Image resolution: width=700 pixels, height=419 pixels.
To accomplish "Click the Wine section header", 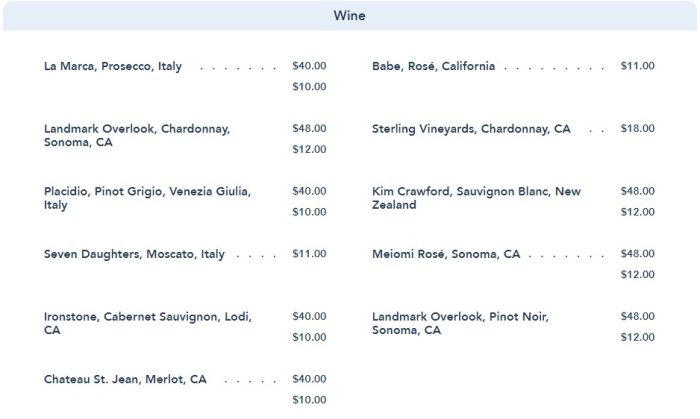I will [349, 16].
